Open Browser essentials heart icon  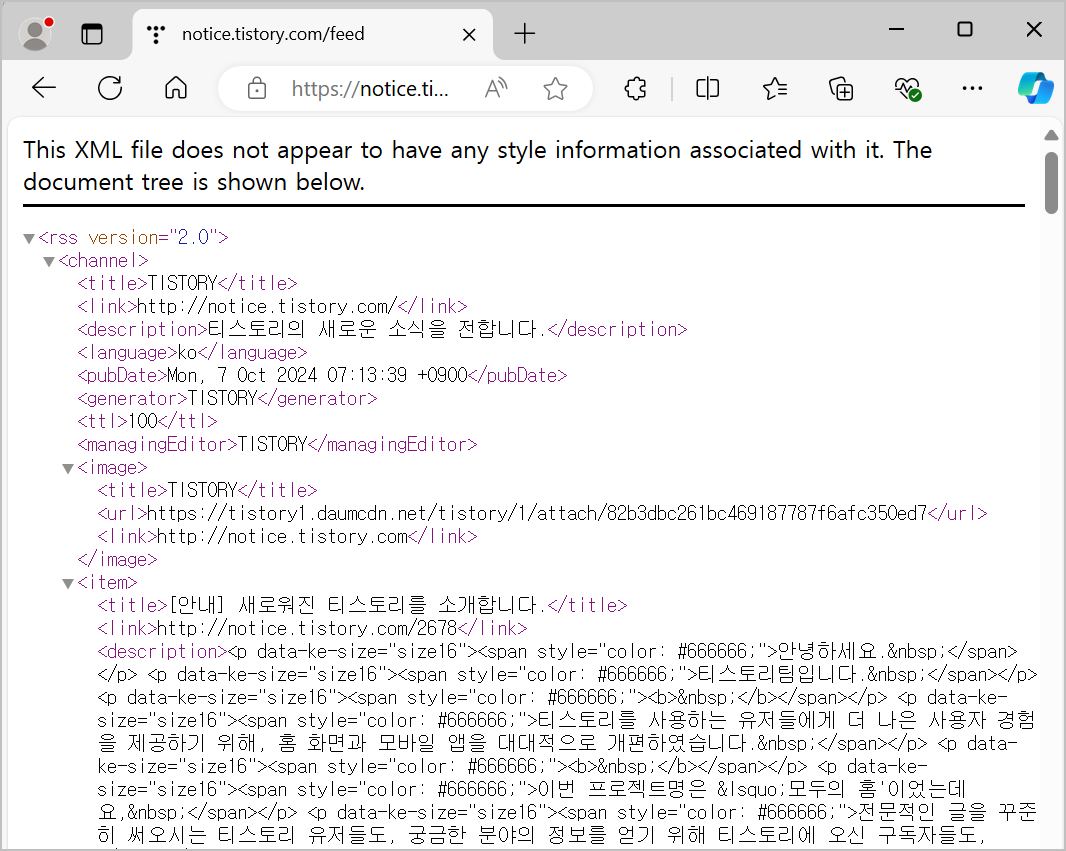pos(907,88)
